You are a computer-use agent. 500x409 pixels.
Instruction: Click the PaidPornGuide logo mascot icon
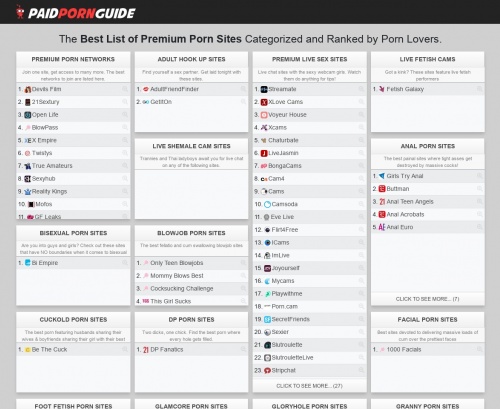tap(20, 12)
